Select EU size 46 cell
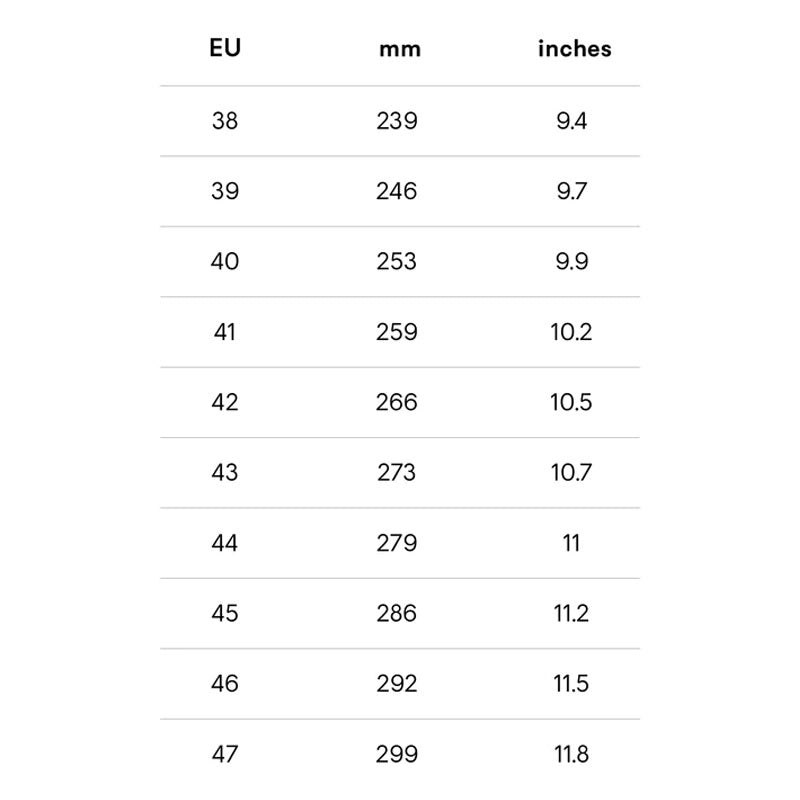800x800 pixels. click(225, 684)
